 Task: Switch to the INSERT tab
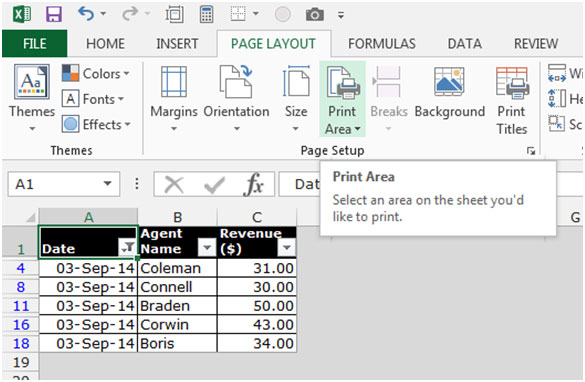tap(177, 44)
